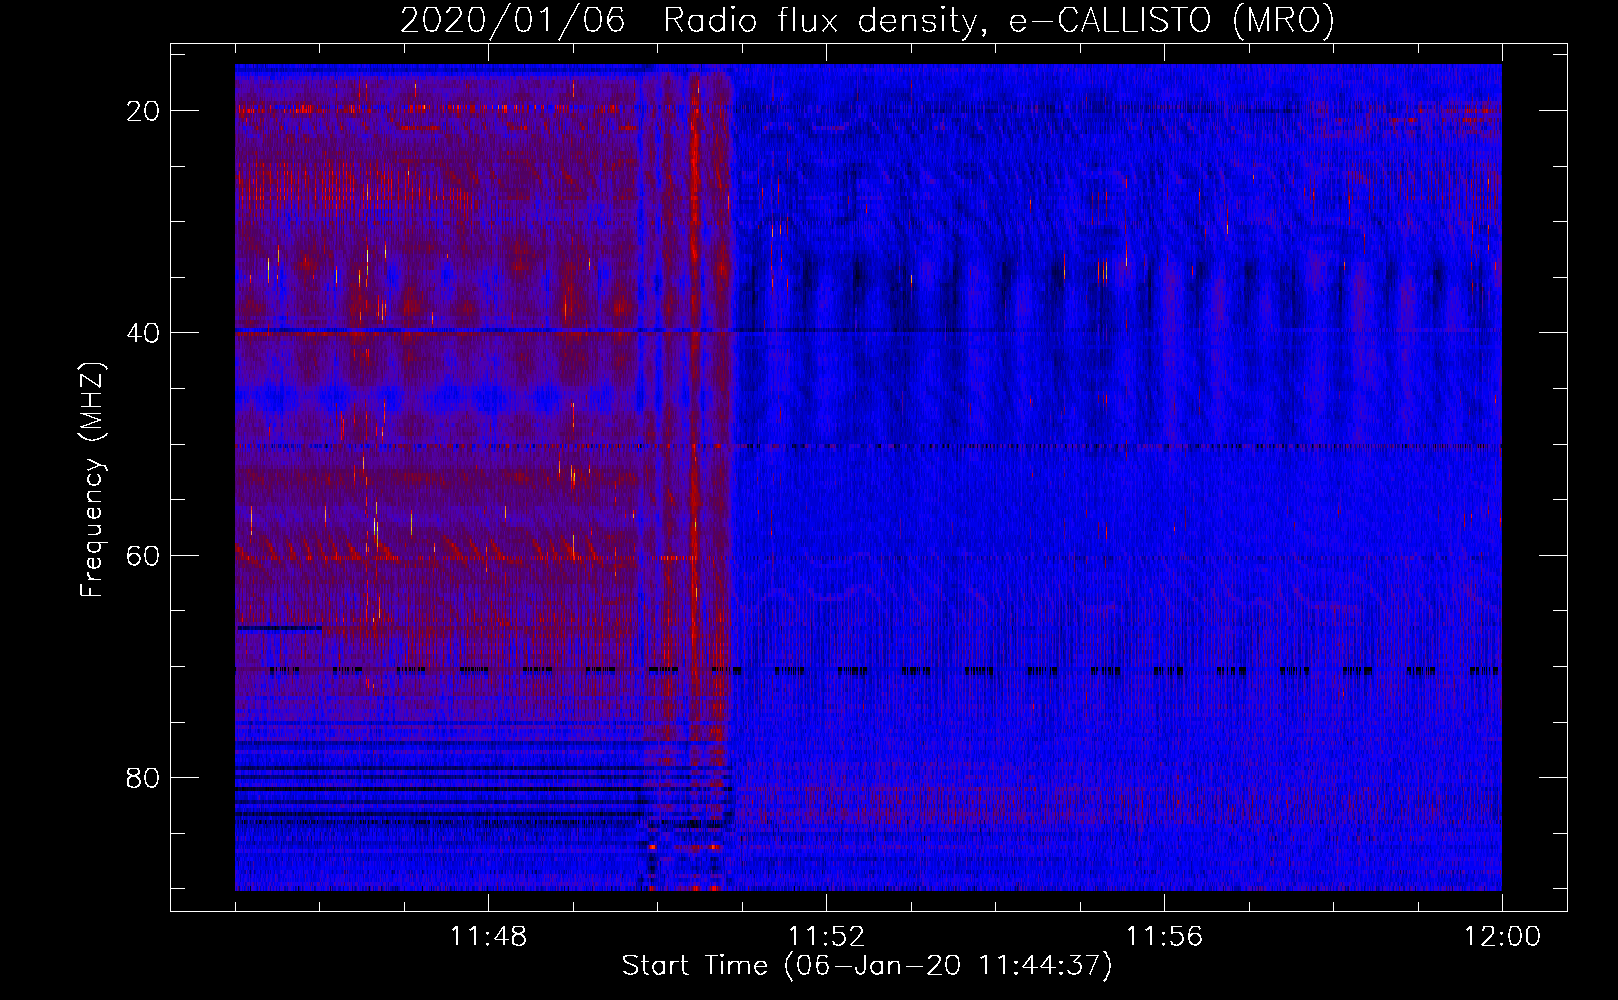Click the 11:52 time tick label
This screenshot has height=1000, width=1618.
(x=826, y=937)
